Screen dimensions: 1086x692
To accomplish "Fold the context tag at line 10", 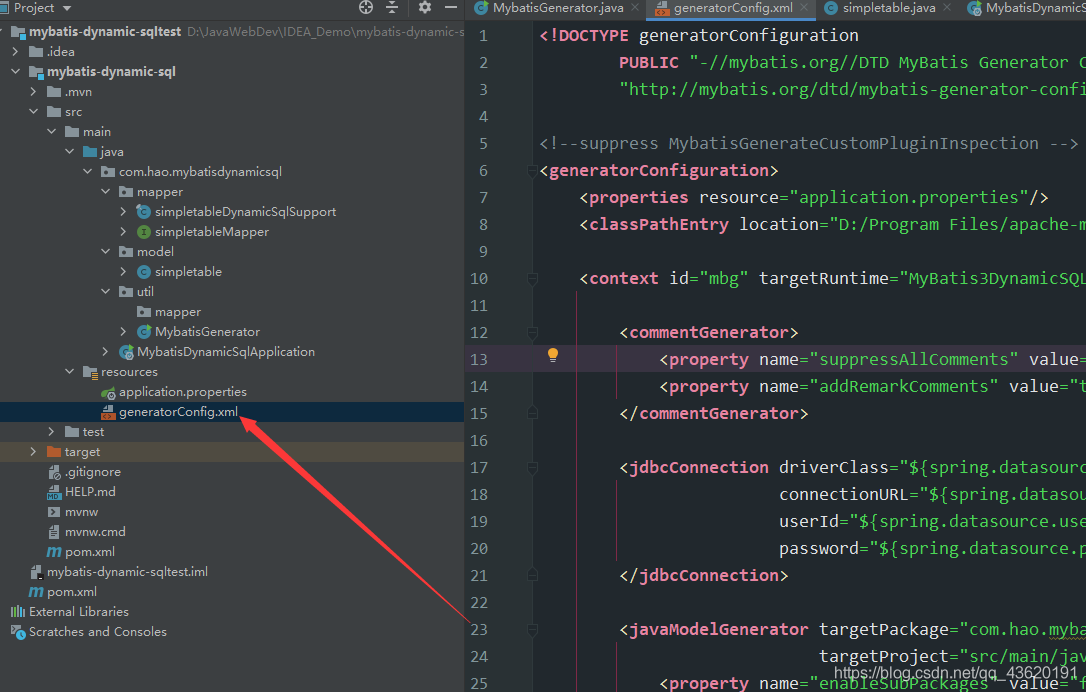I will pyautogui.click(x=533, y=279).
